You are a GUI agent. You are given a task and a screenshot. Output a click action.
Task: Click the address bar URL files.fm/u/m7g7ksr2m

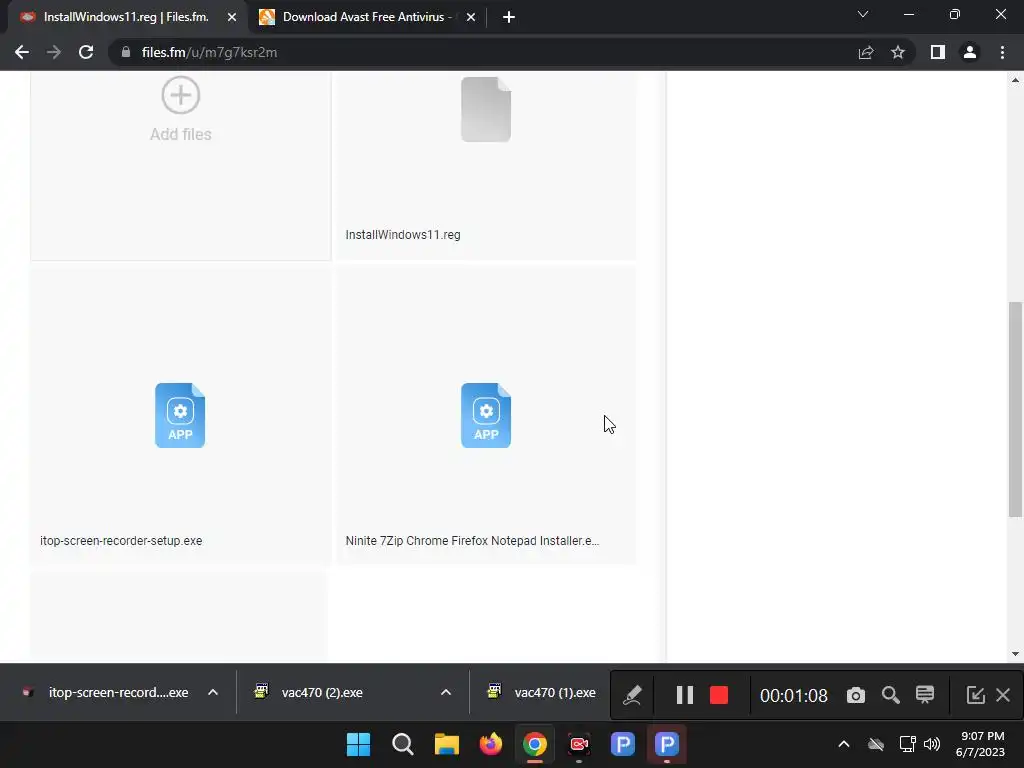(x=209, y=52)
